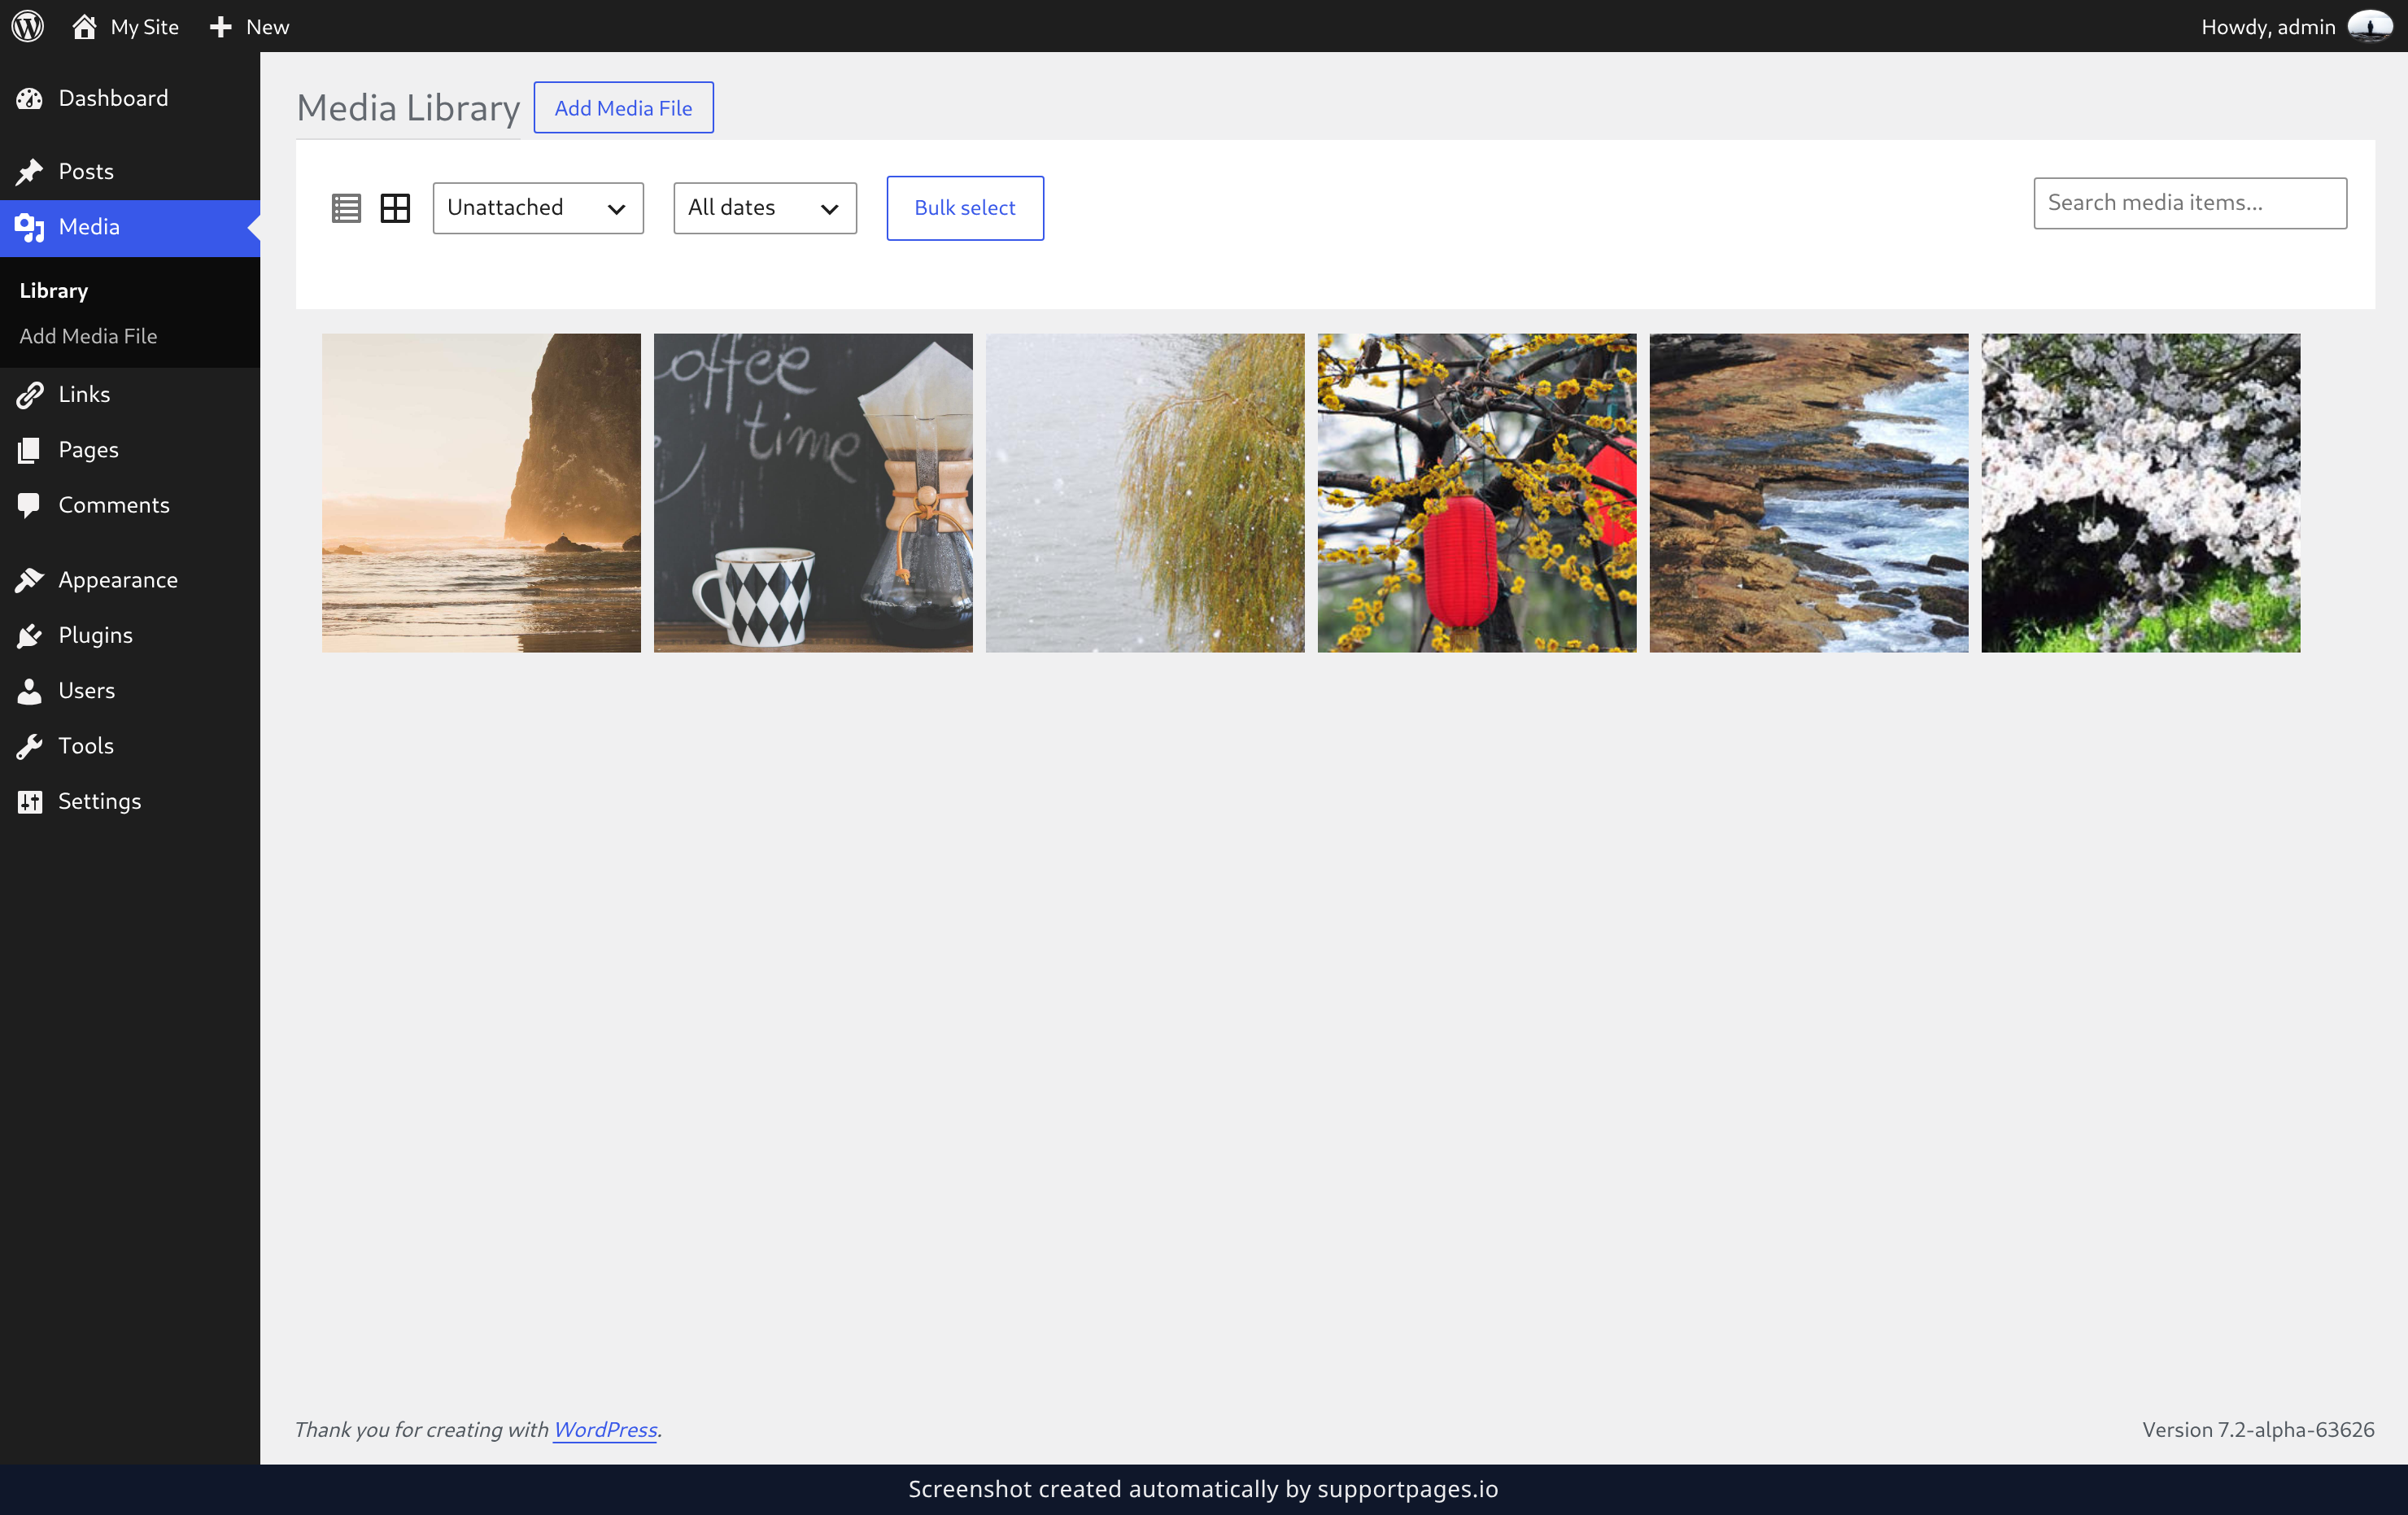Click the Users person icon
Screen dimensions: 2408x1515
[x=30, y=691]
